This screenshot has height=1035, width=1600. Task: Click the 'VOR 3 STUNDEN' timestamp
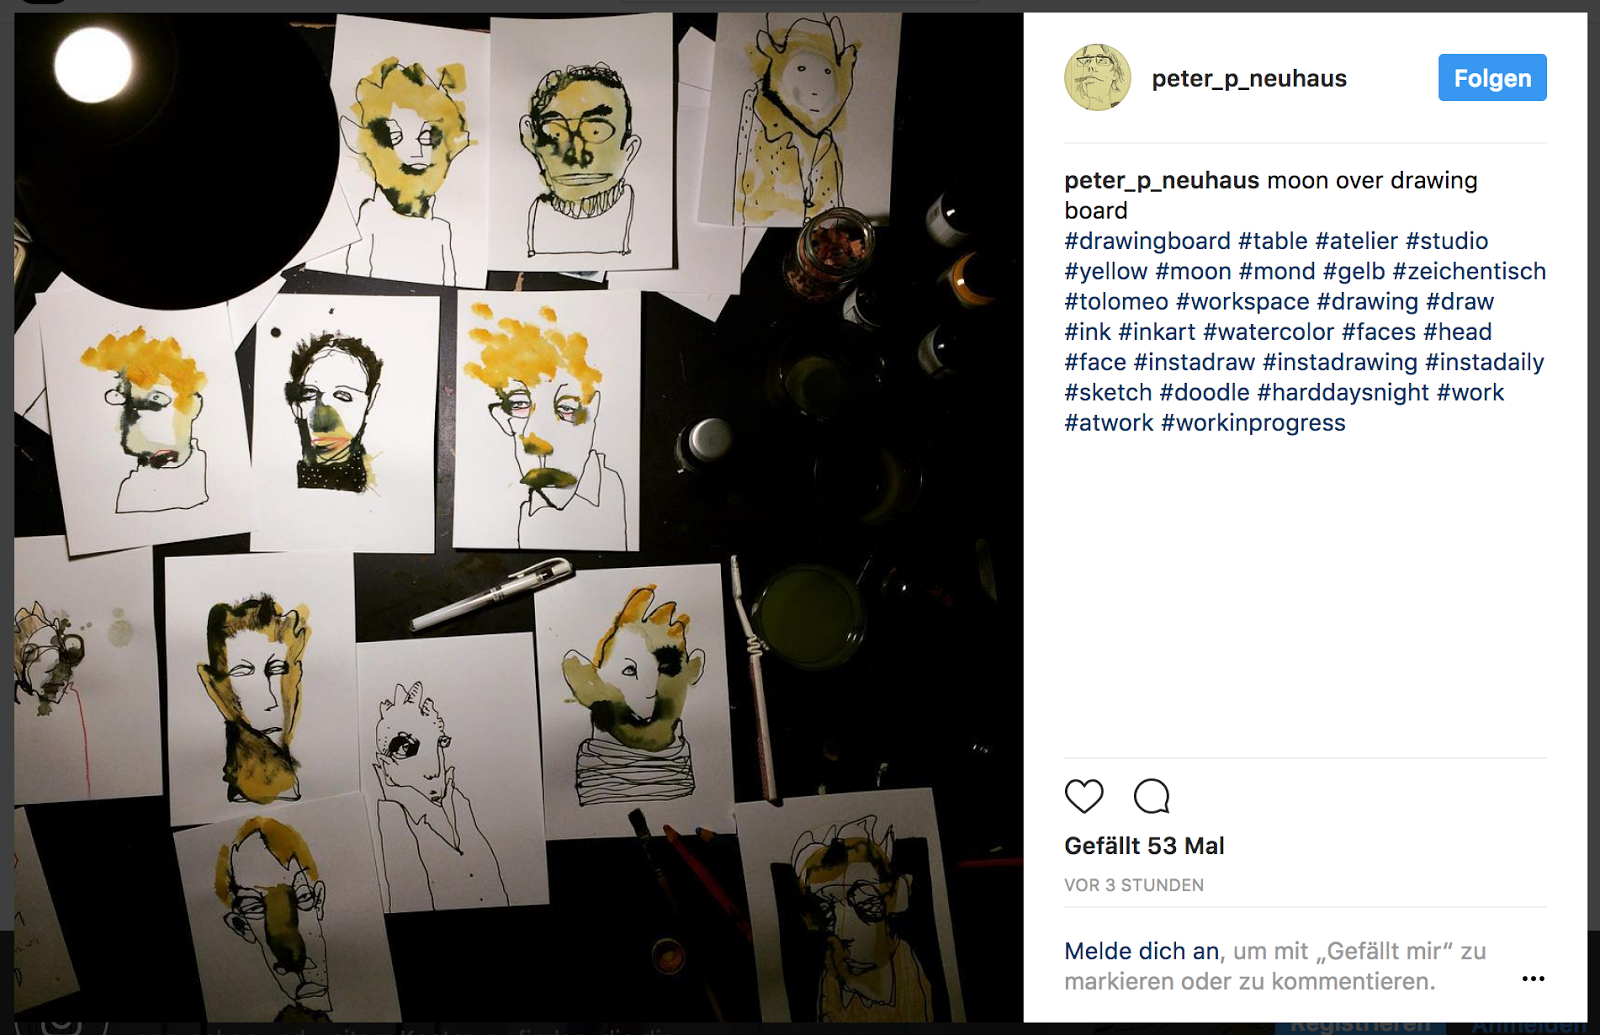point(1134,885)
